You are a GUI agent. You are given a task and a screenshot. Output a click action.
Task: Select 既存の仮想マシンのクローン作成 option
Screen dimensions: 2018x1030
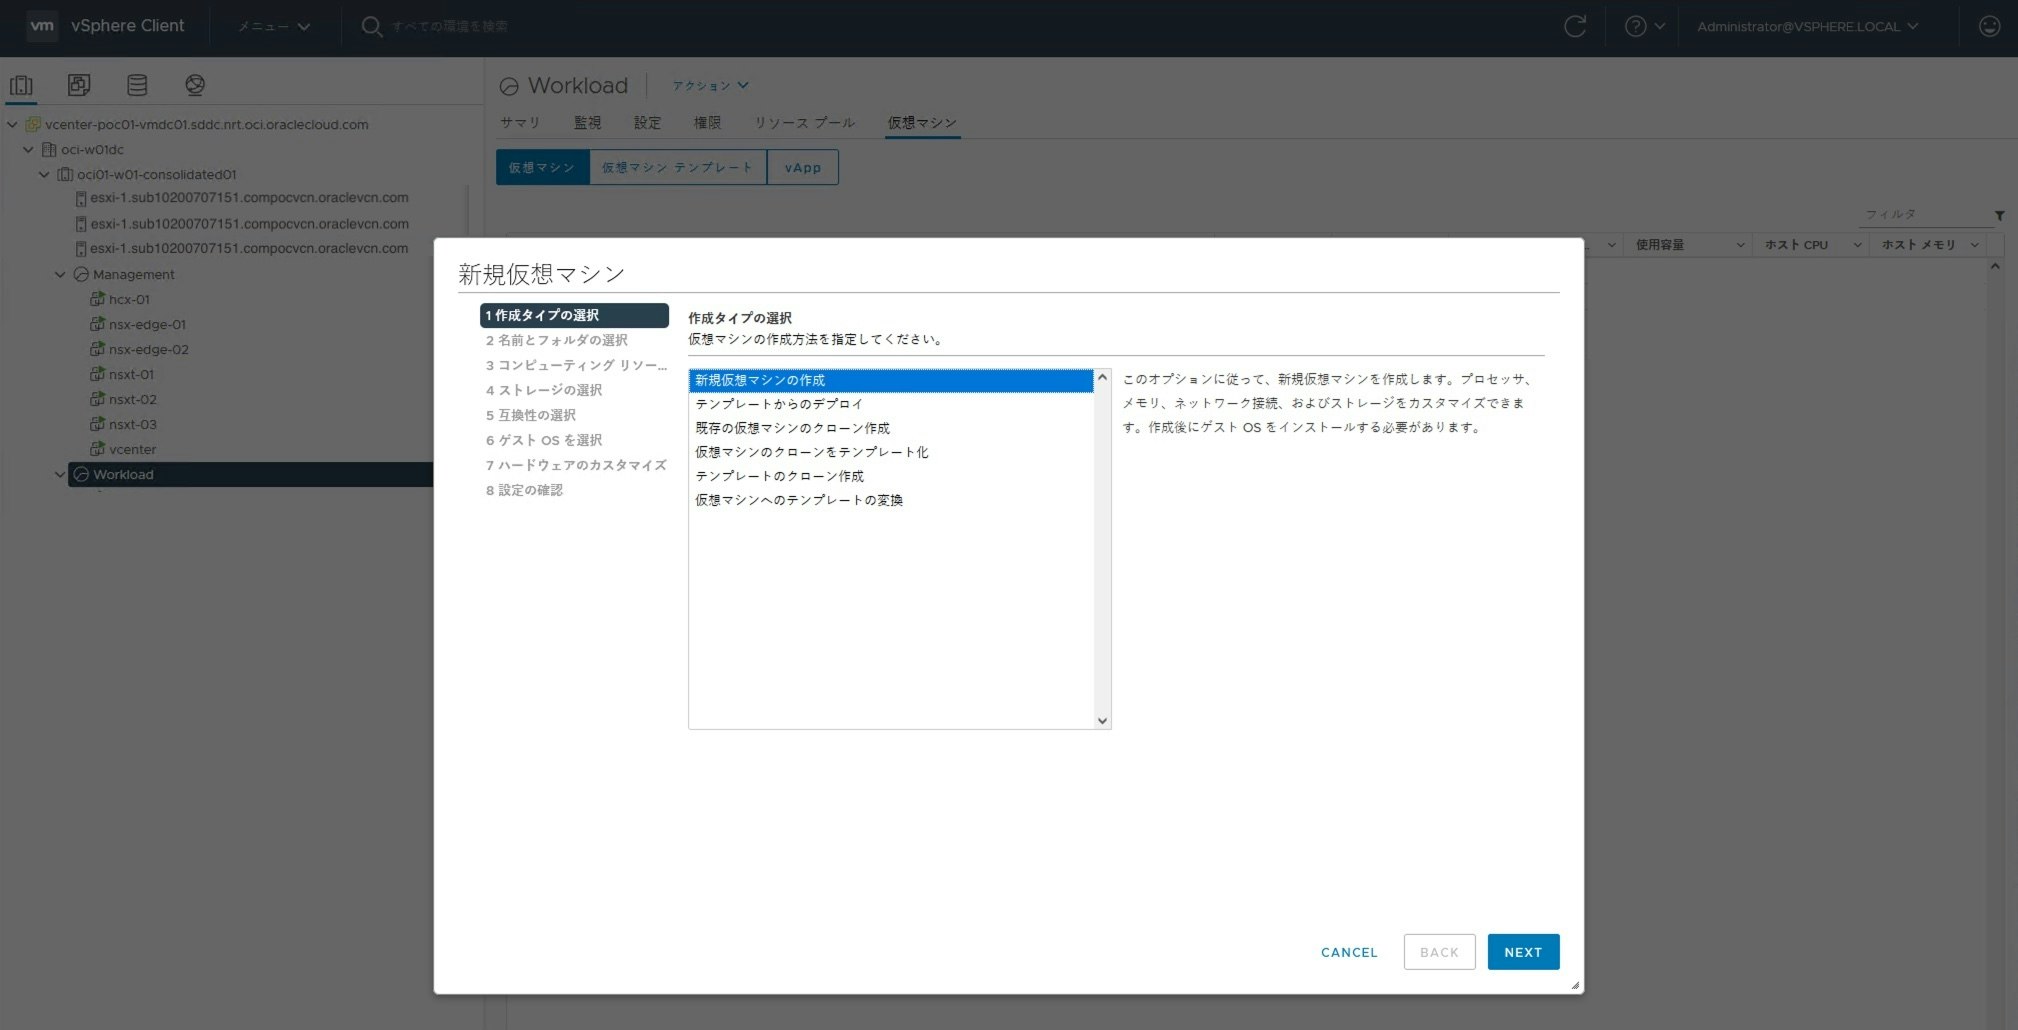click(x=891, y=428)
